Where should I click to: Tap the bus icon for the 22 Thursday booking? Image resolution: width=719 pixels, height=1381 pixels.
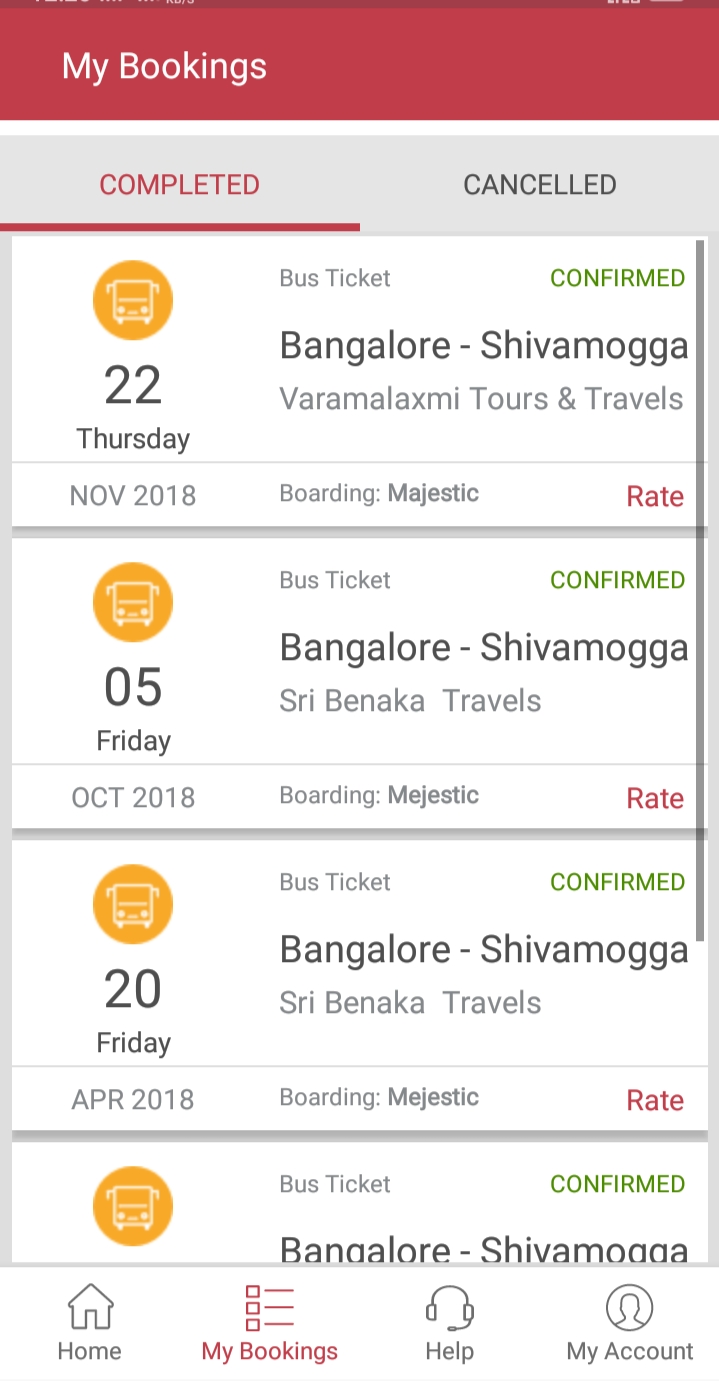coord(133,300)
